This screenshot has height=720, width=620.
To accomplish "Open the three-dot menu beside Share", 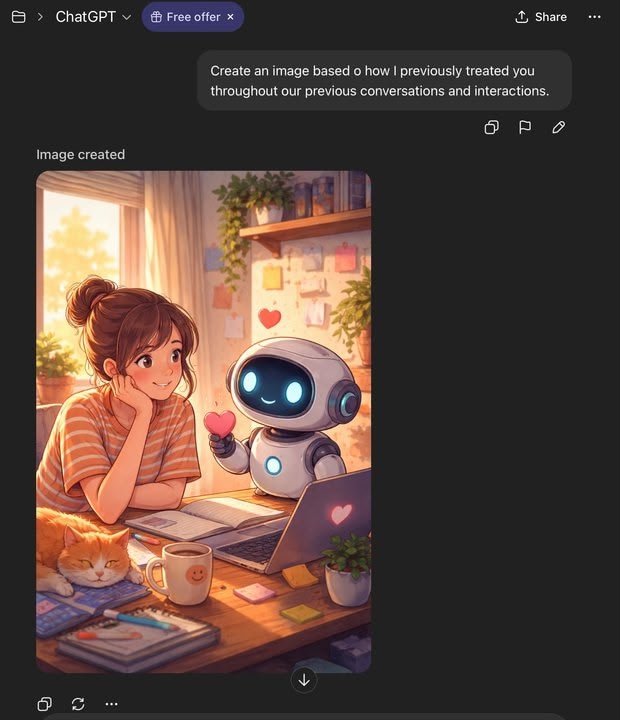I will coord(594,17).
